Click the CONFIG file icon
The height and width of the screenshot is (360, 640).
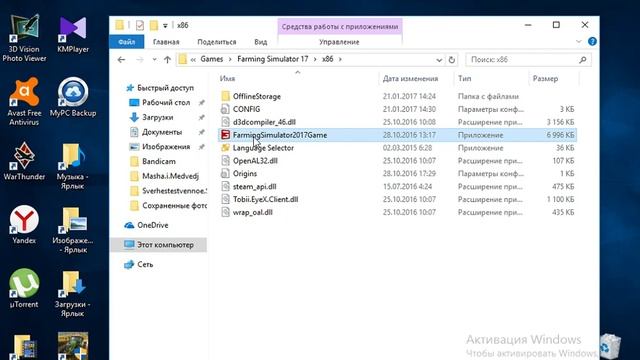pyautogui.click(x=225, y=109)
